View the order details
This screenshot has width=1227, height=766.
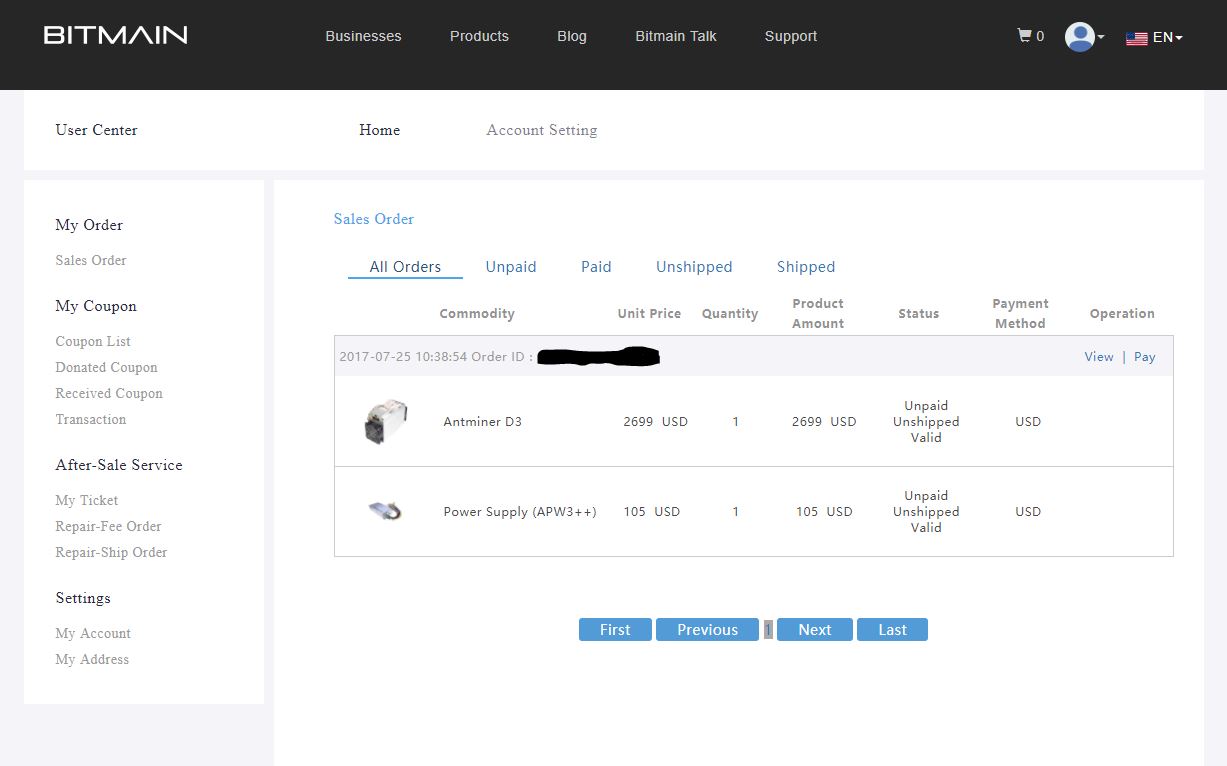(1099, 357)
